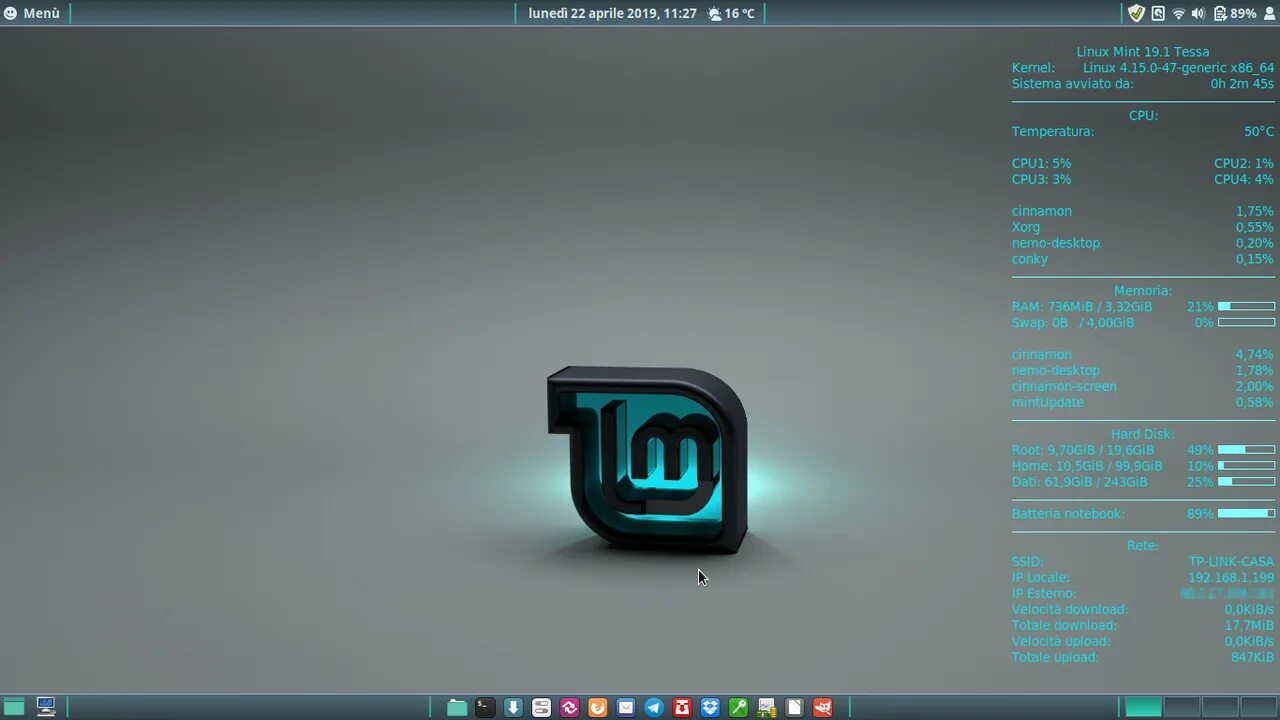Click the weather applet showing 16 °C
The image size is (1280, 720).
[x=731, y=13]
